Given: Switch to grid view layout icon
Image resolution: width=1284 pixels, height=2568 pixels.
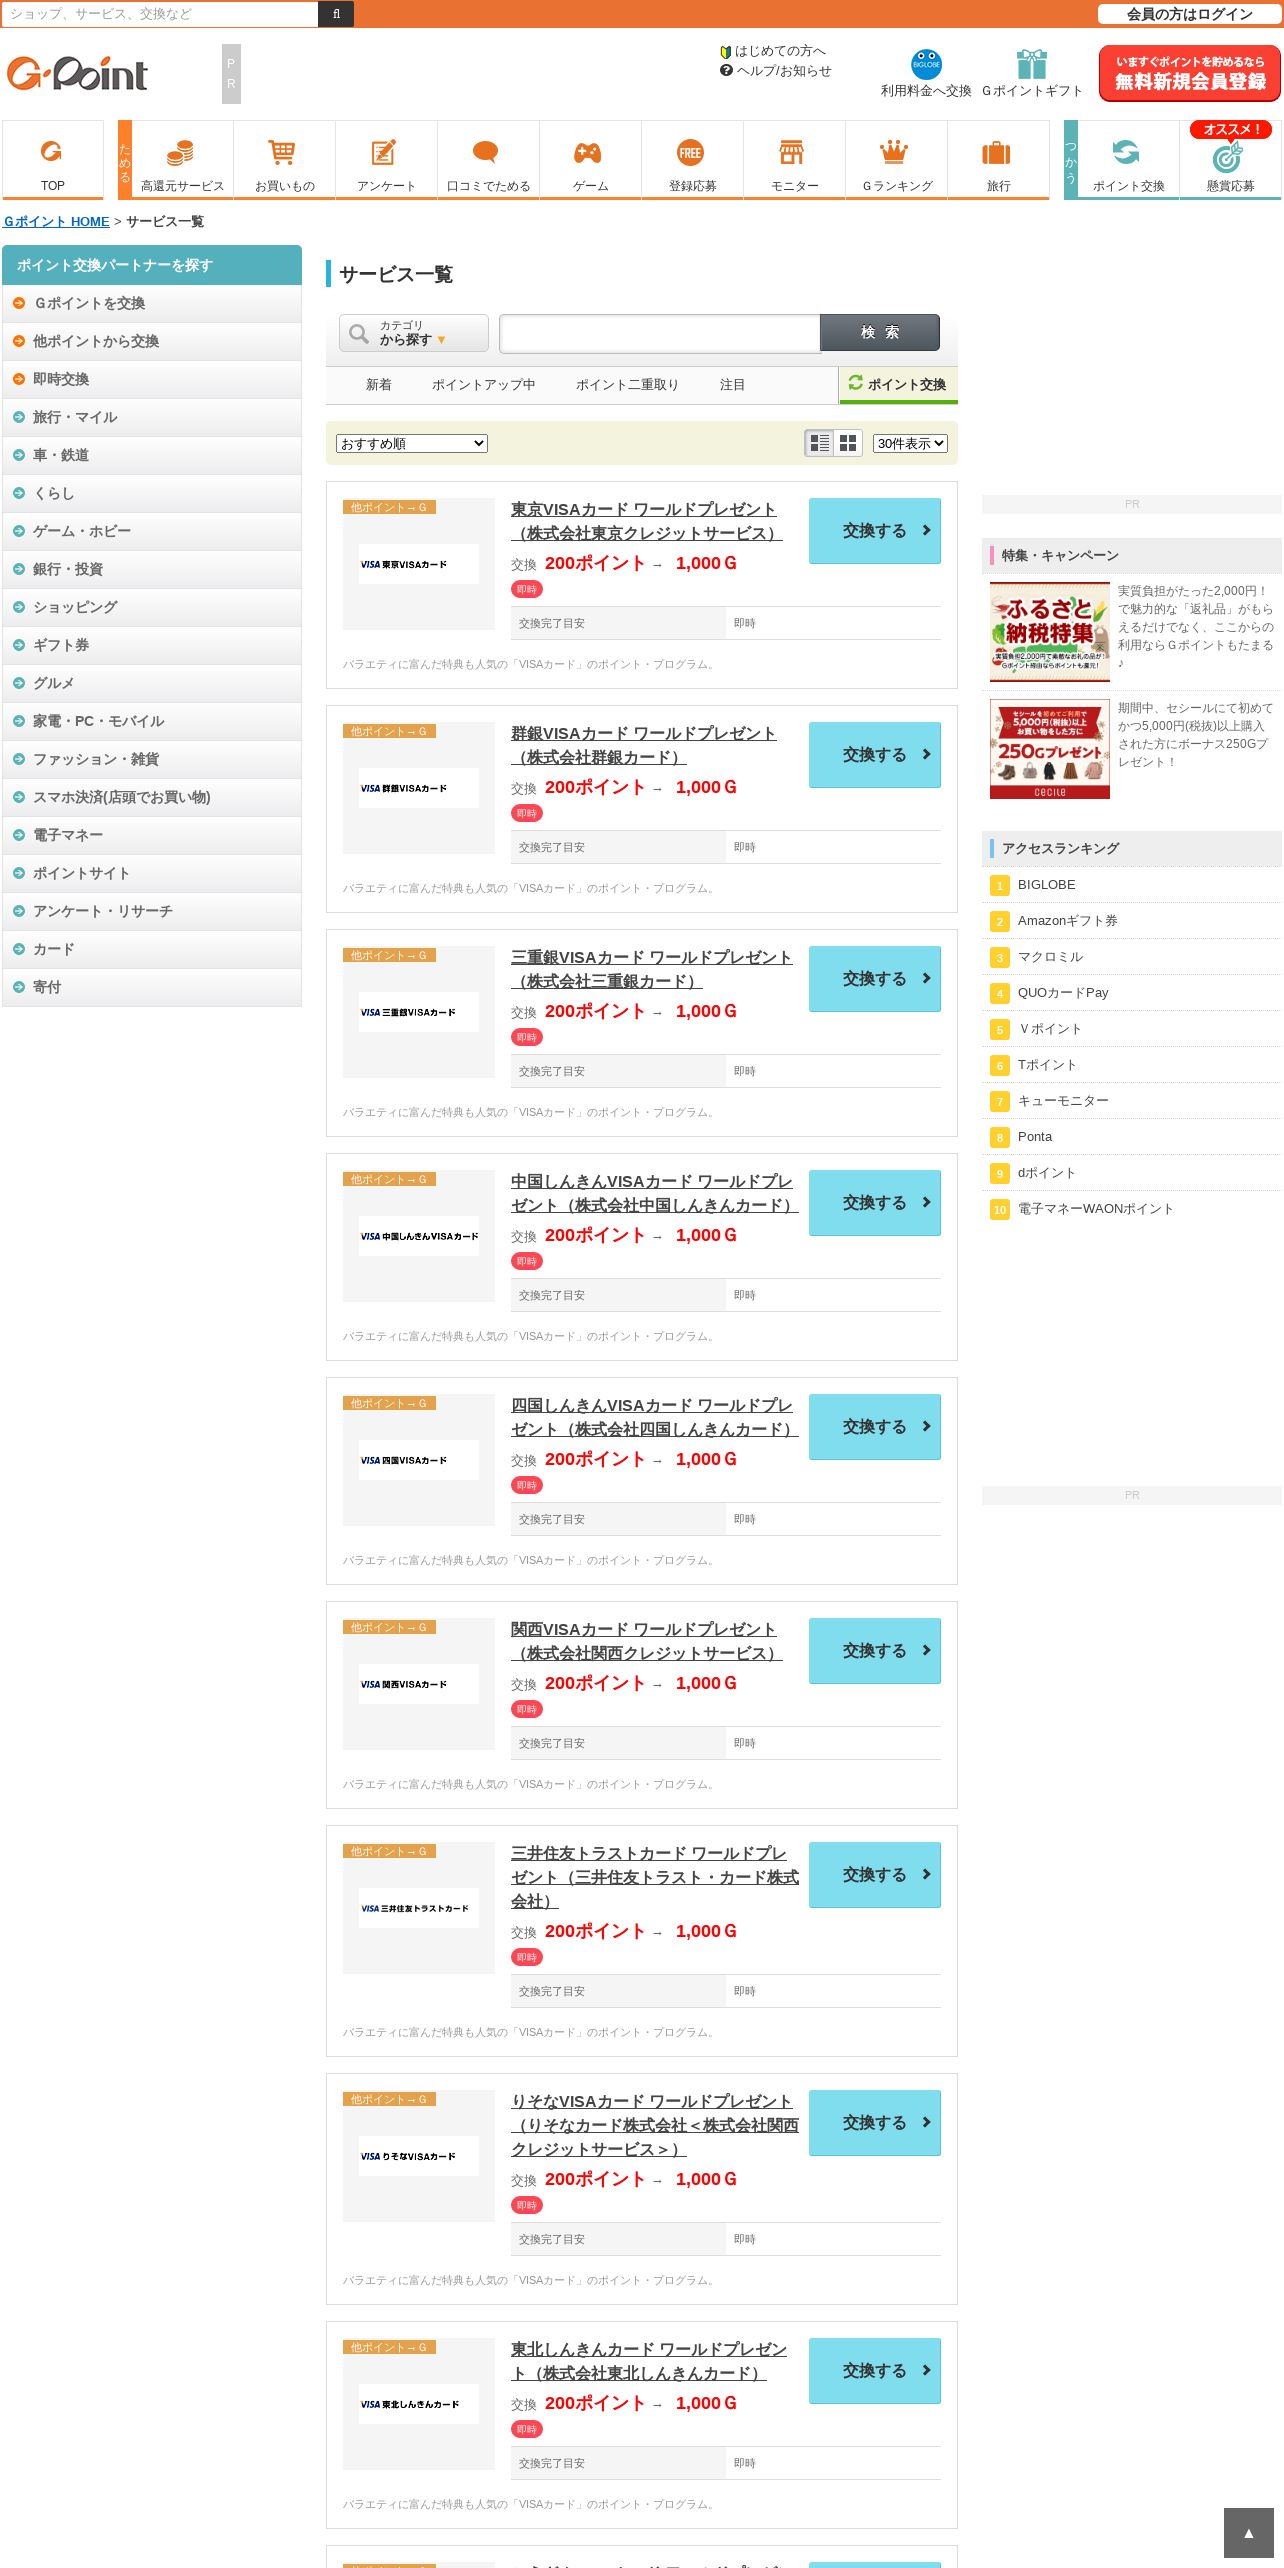Looking at the screenshot, I should tap(848, 443).
